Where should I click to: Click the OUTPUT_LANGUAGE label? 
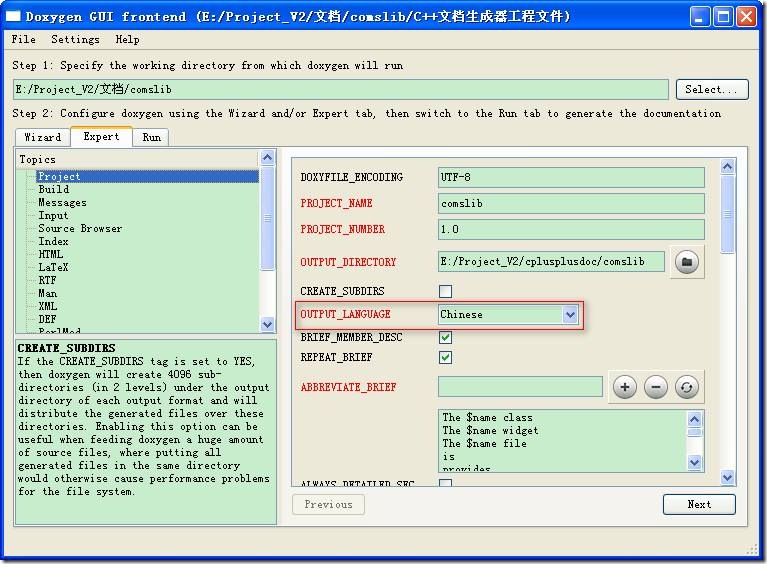(345, 314)
